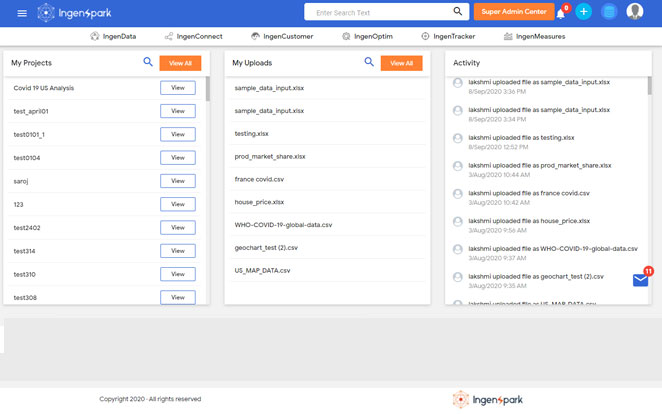Select france covid.csv in My Uploads
The image size is (662, 414).
(x=259, y=179)
